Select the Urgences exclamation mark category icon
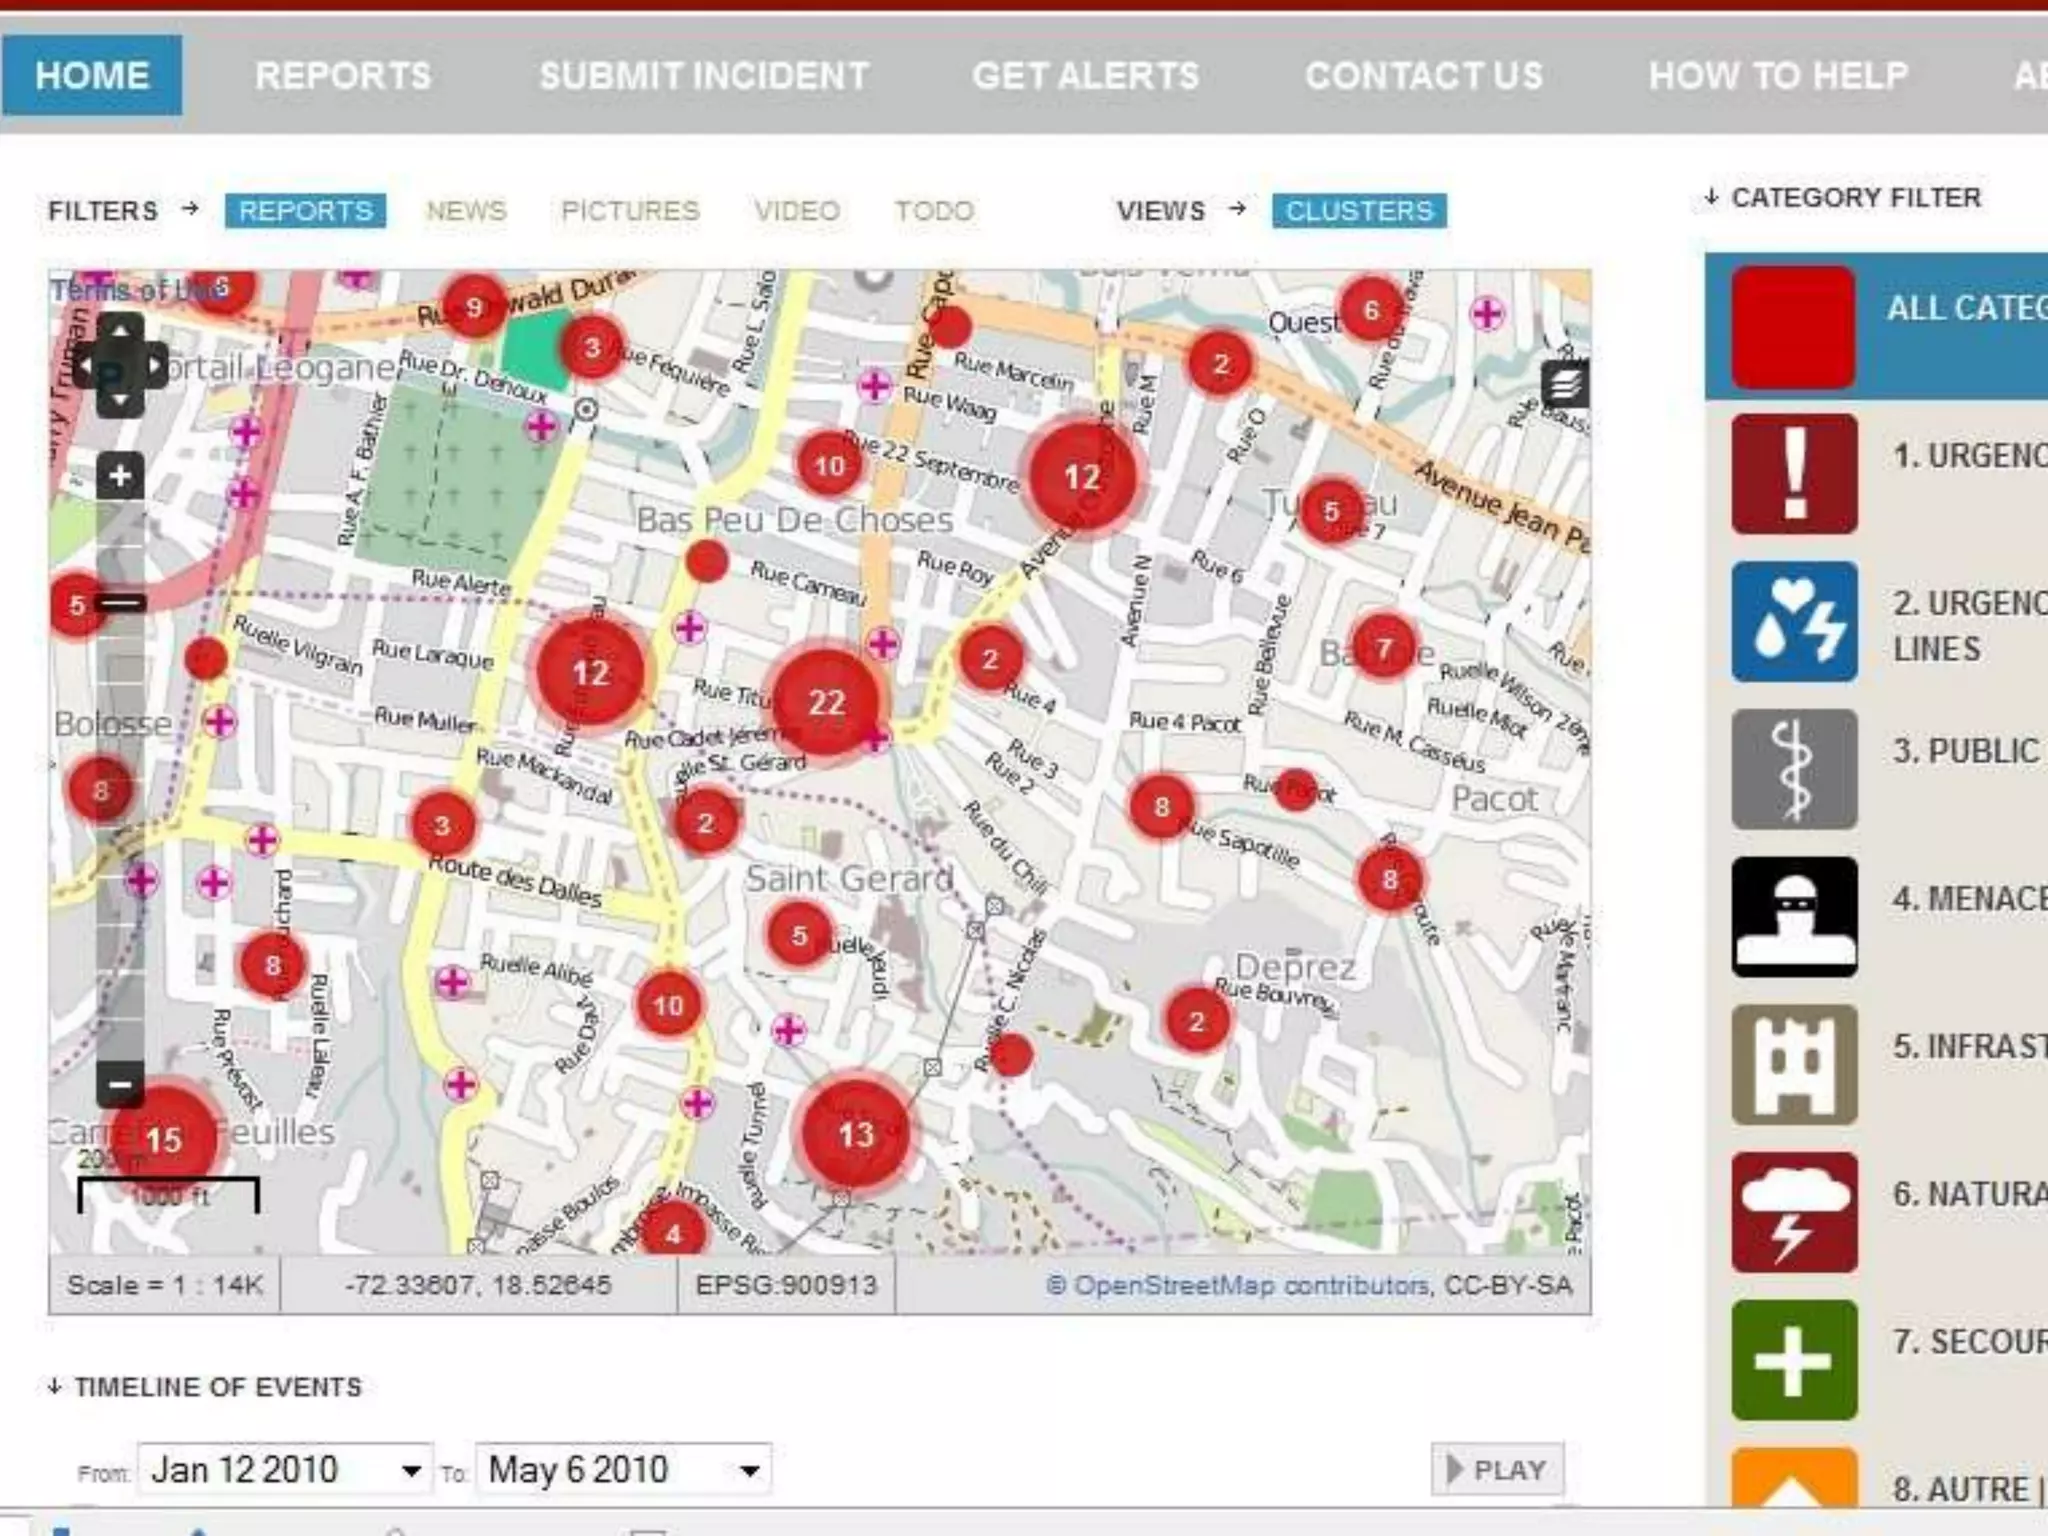The width and height of the screenshot is (2048, 1536). click(x=1794, y=474)
